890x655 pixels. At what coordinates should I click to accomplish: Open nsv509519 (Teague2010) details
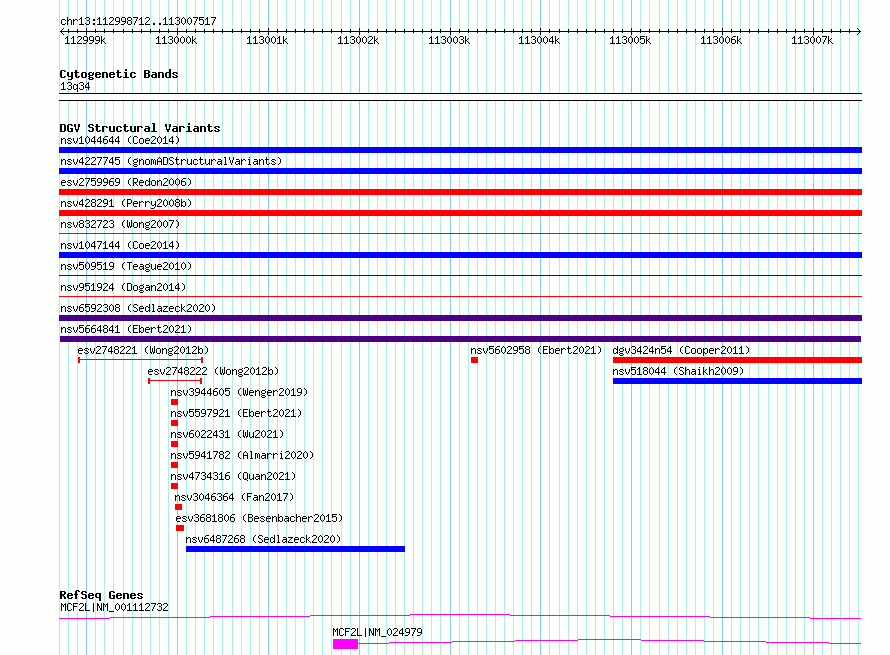pyautogui.click(x=126, y=266)
